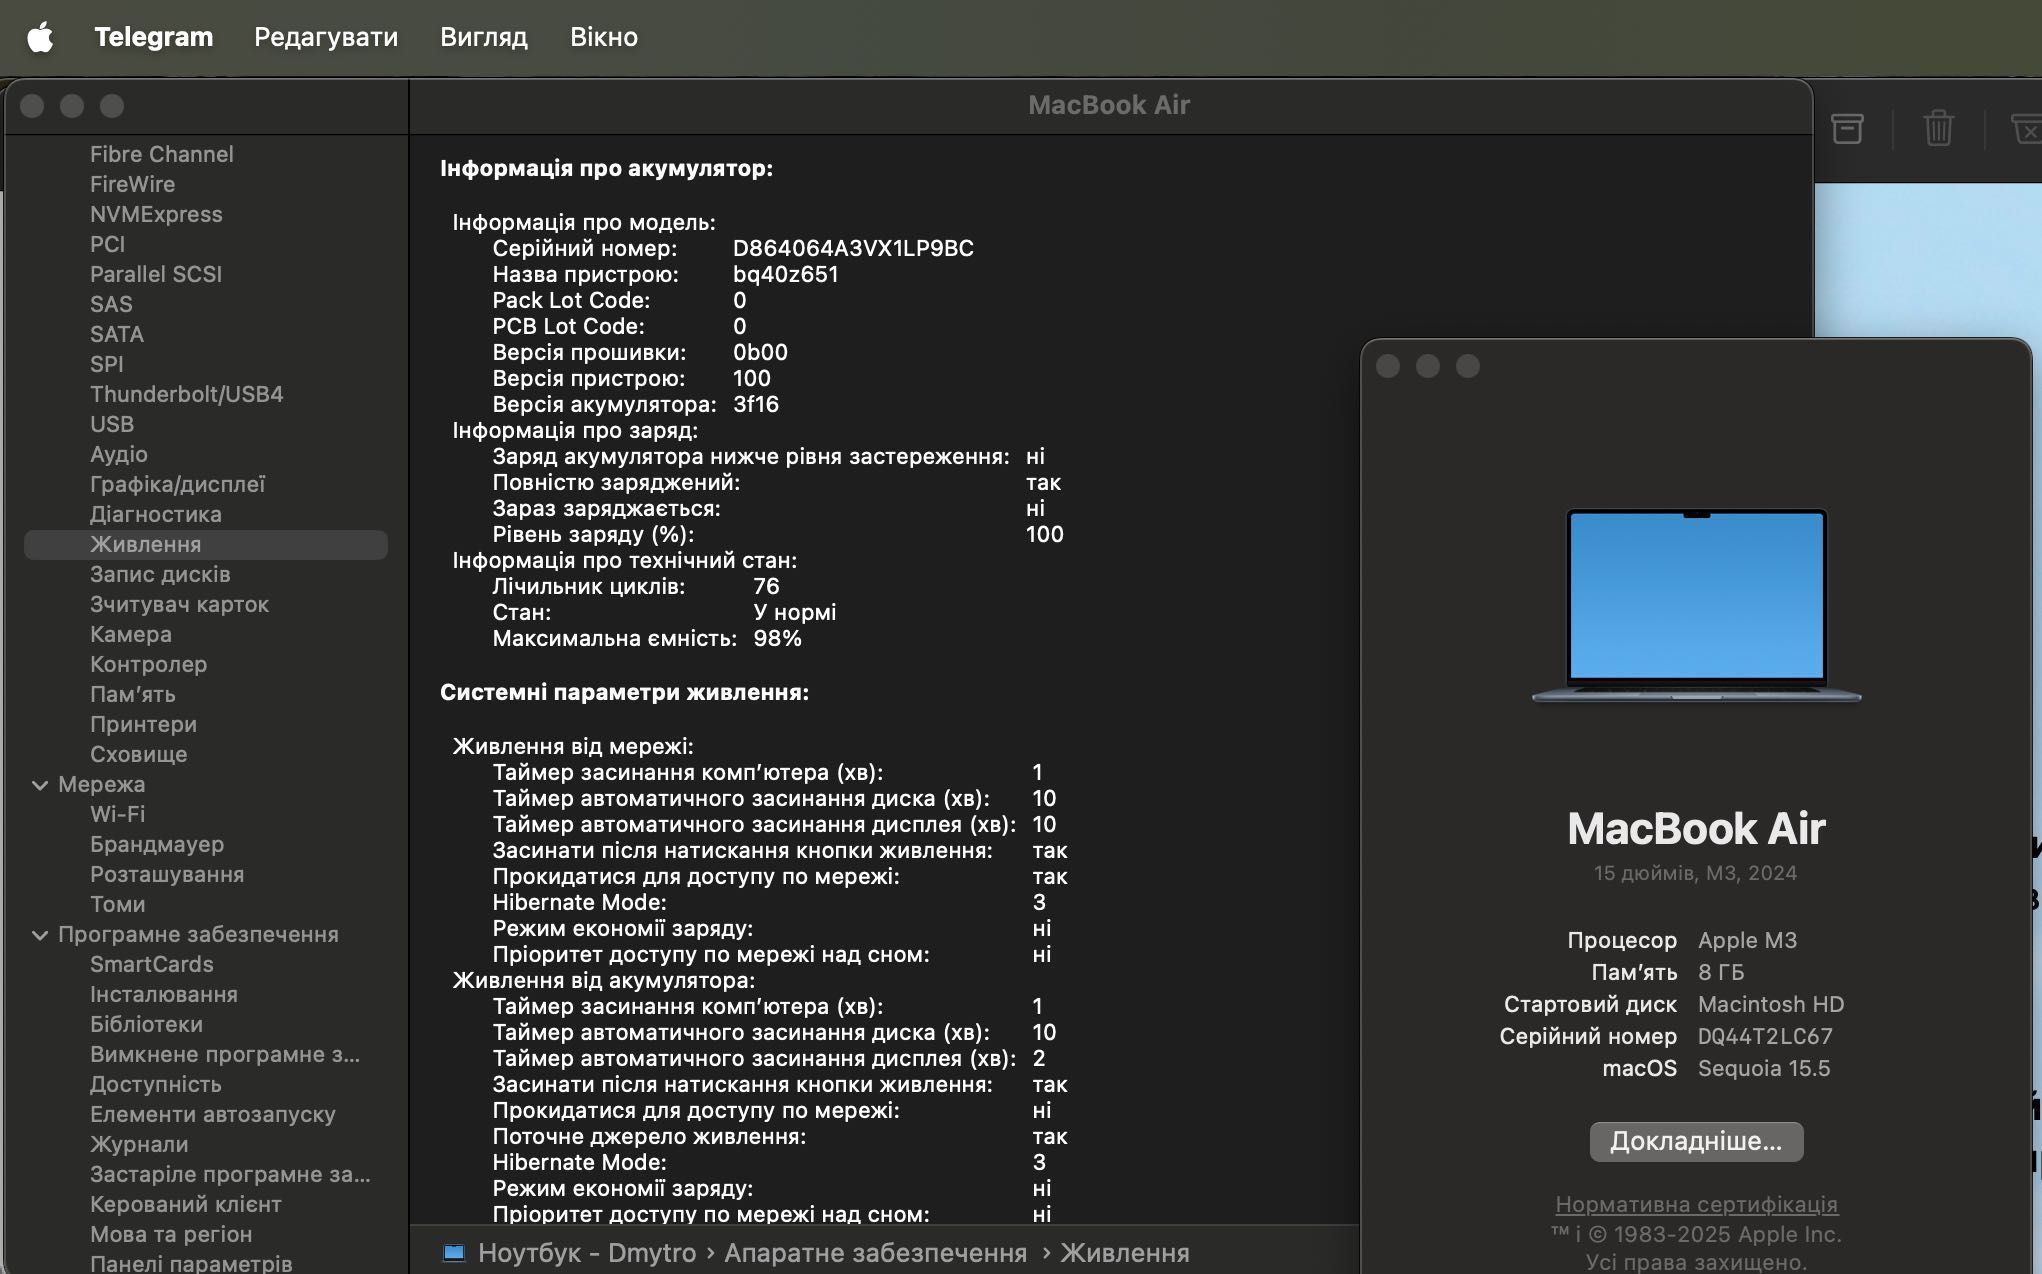Click the Лічильник циклів value 76
Viewport: 2042px width, 1274px height.
[766, 586]
